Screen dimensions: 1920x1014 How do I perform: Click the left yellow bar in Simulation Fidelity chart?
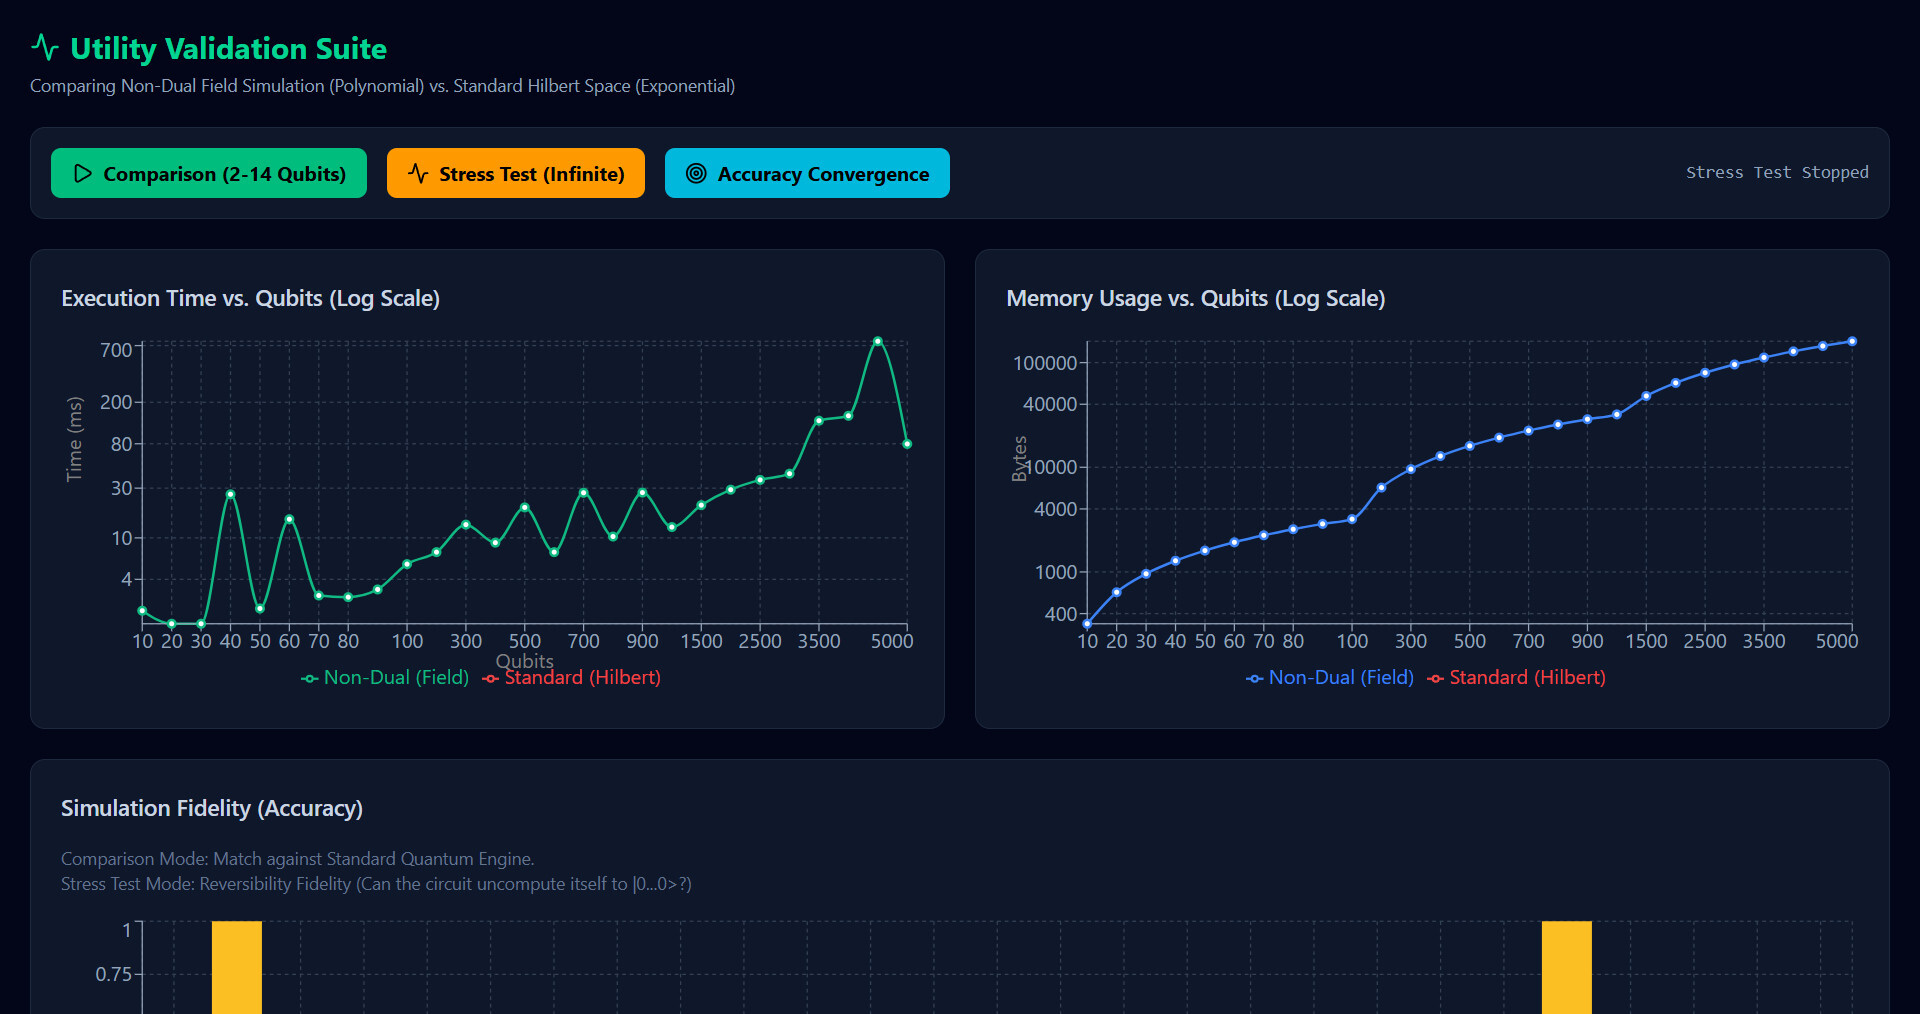pyautogui.click(x=237, y=967)
